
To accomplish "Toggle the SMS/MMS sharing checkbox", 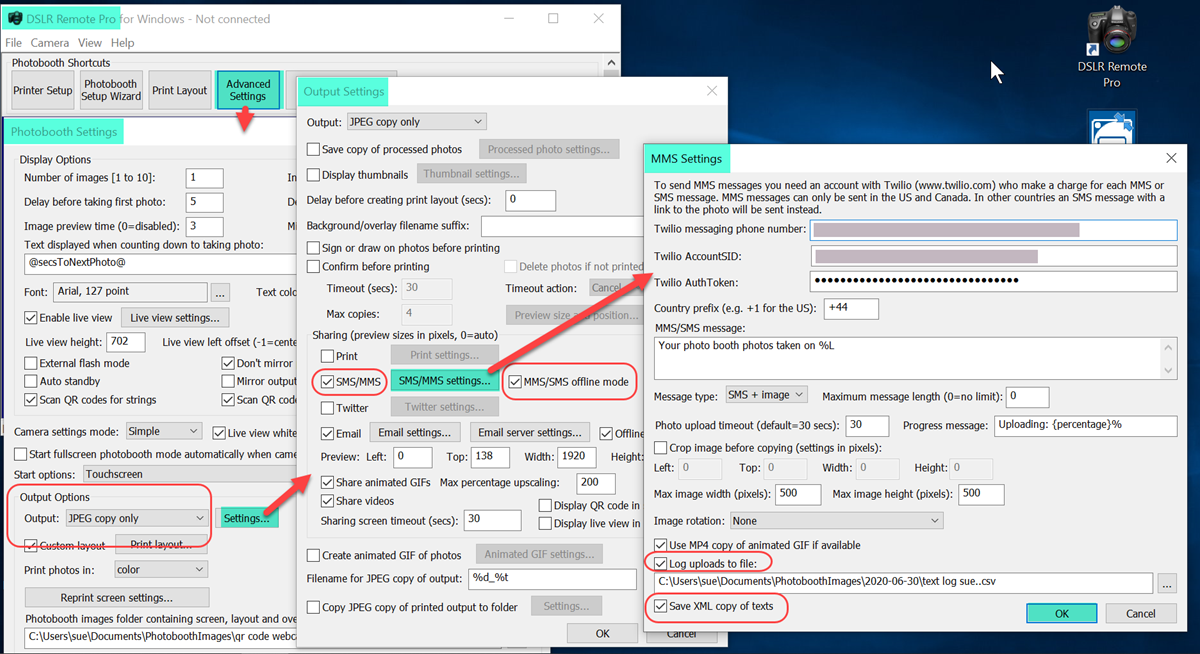I will (328, 381).
